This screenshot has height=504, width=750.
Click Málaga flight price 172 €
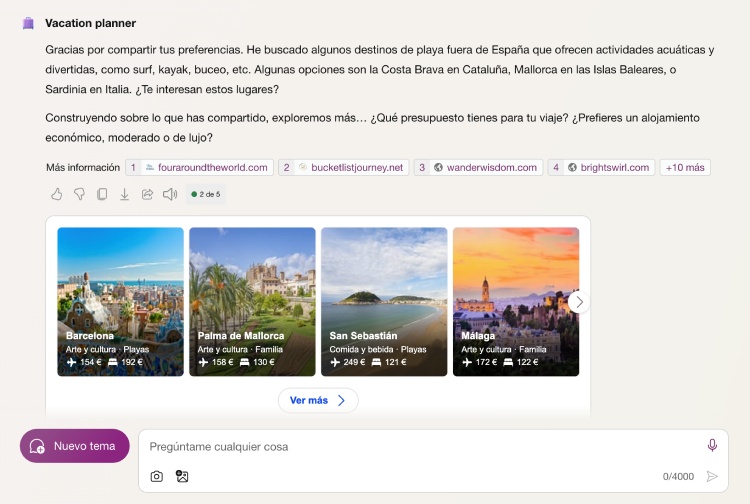(479, 362)
